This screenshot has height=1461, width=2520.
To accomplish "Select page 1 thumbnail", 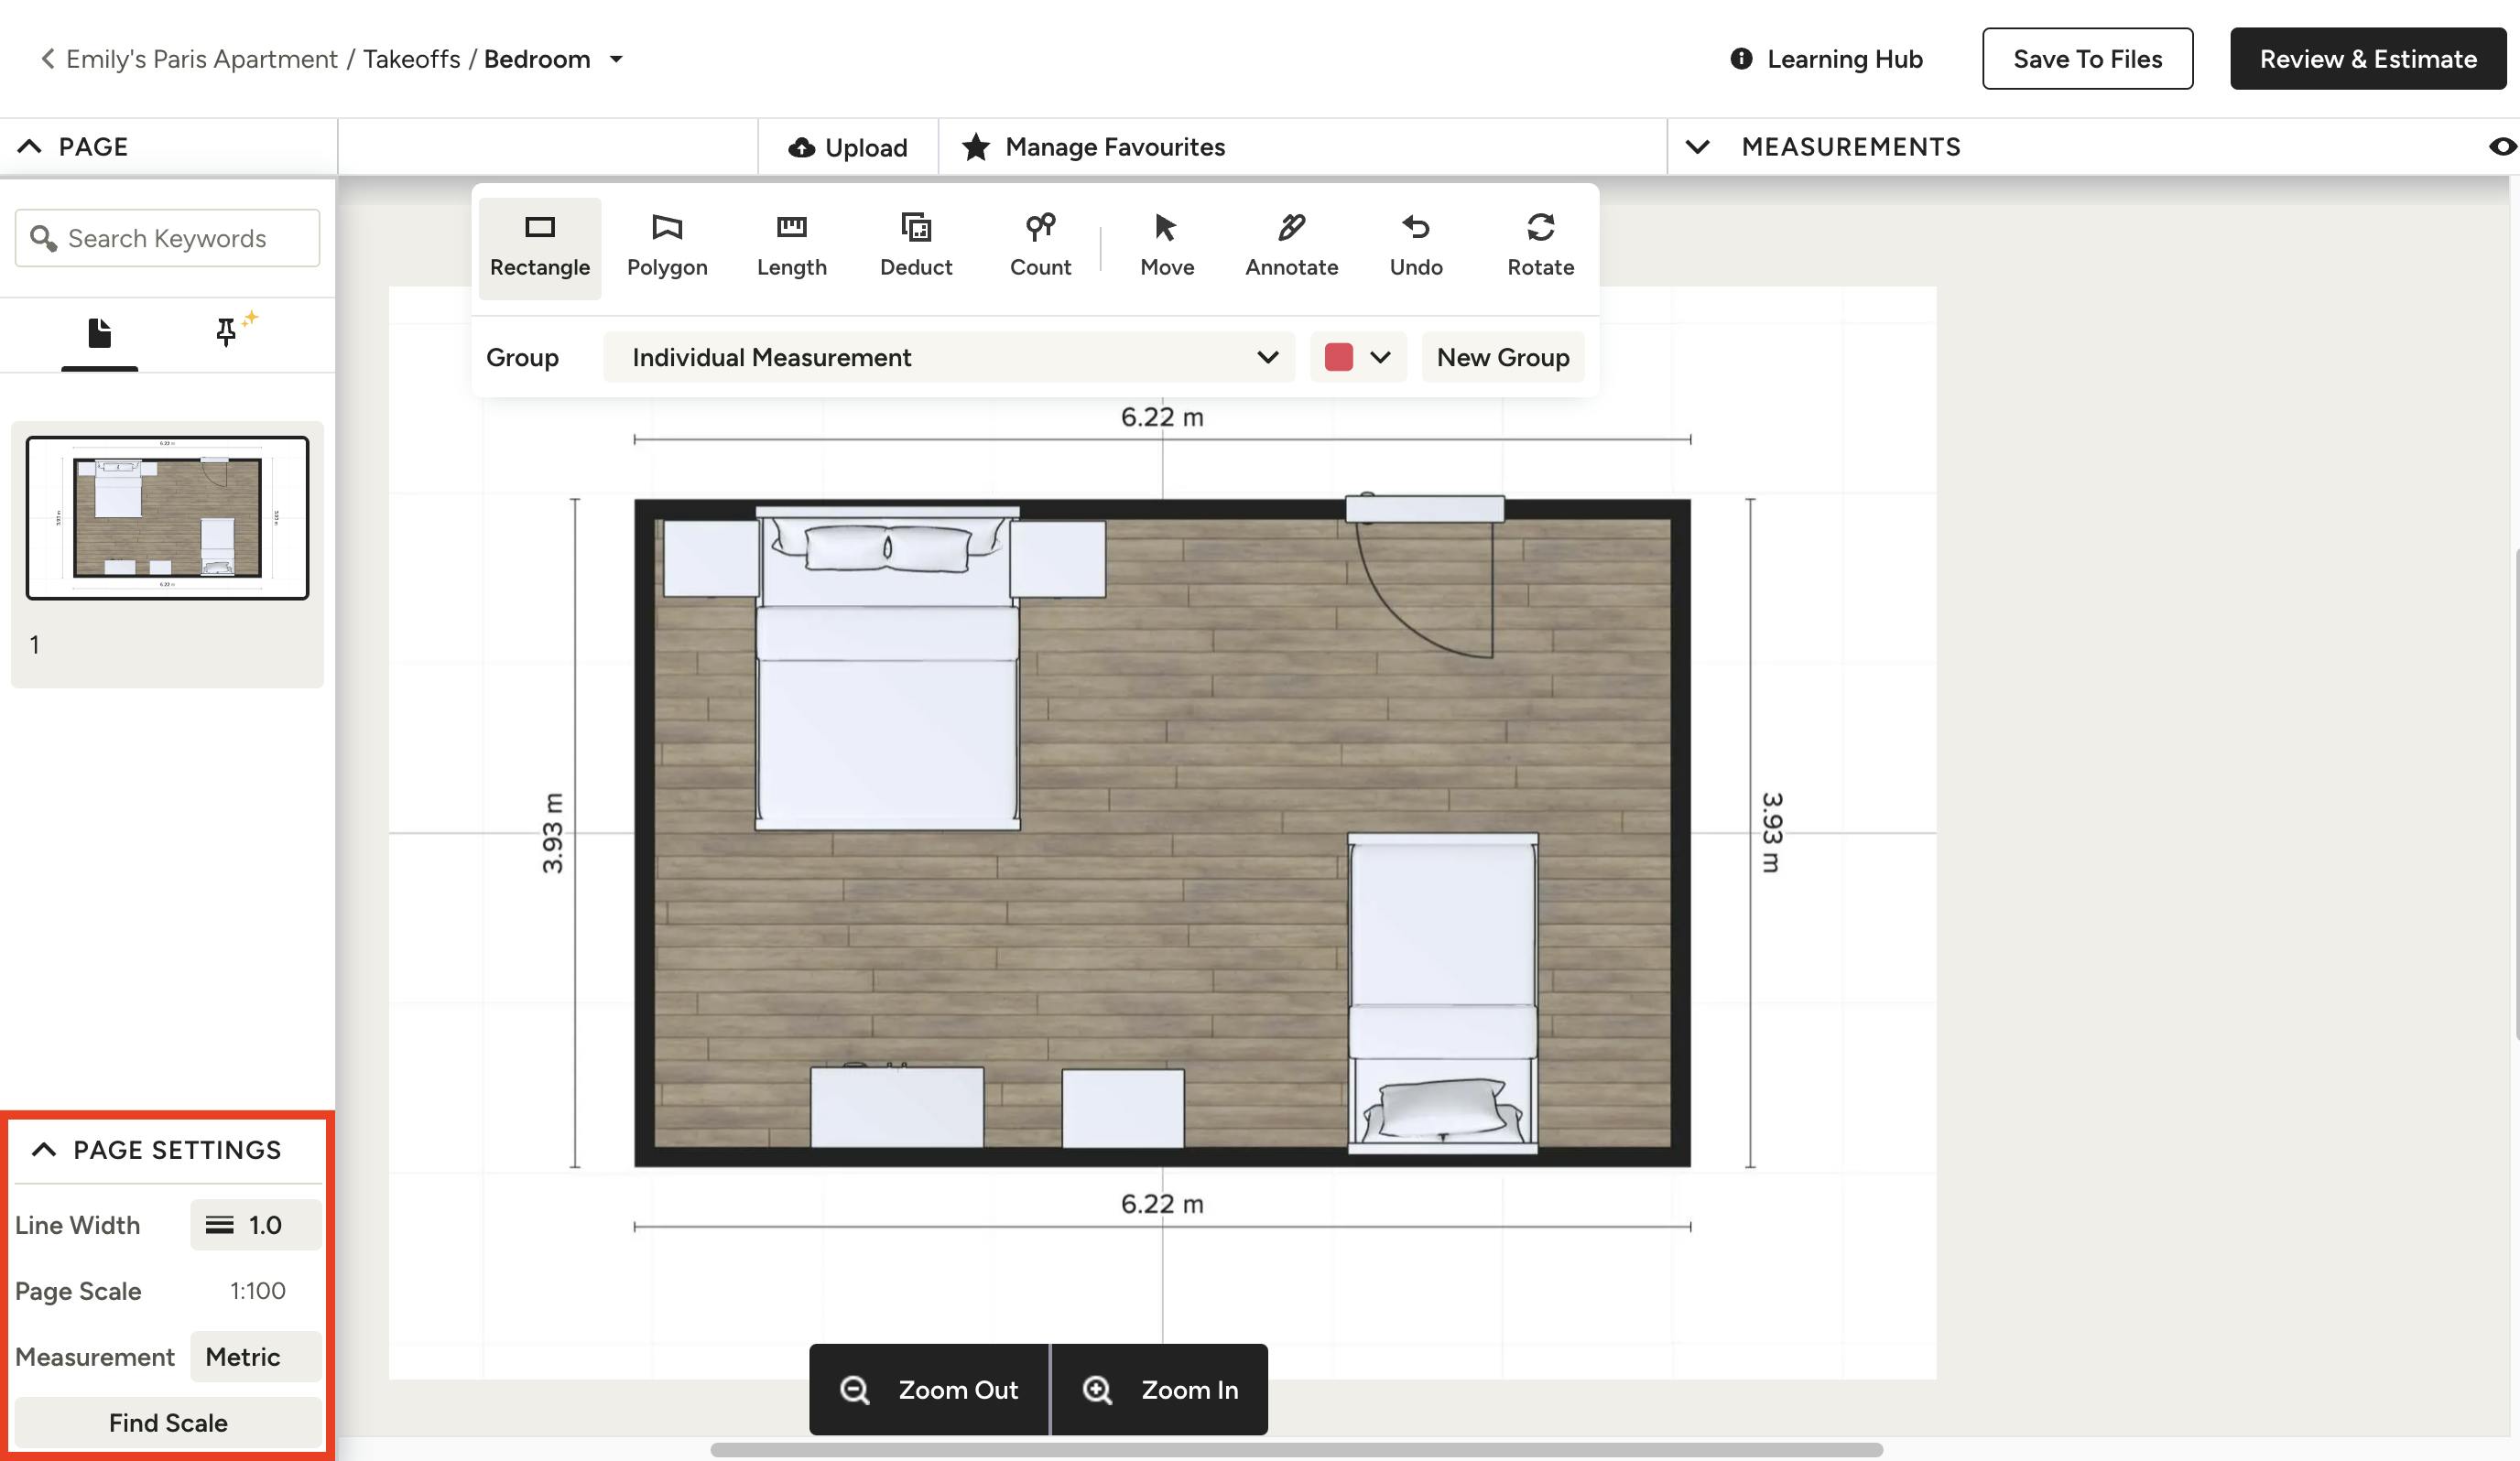I will click(x=167, y=518).
